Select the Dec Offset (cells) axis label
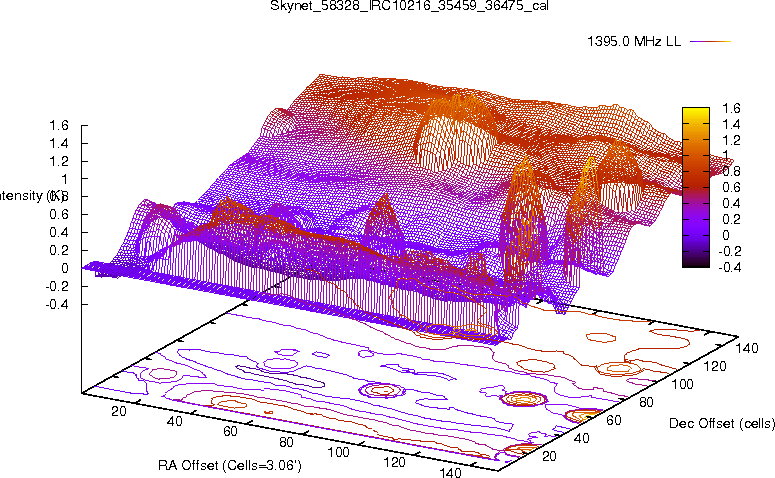The height and width of the screenshot is (478, 775). click(x=722, y=423)
